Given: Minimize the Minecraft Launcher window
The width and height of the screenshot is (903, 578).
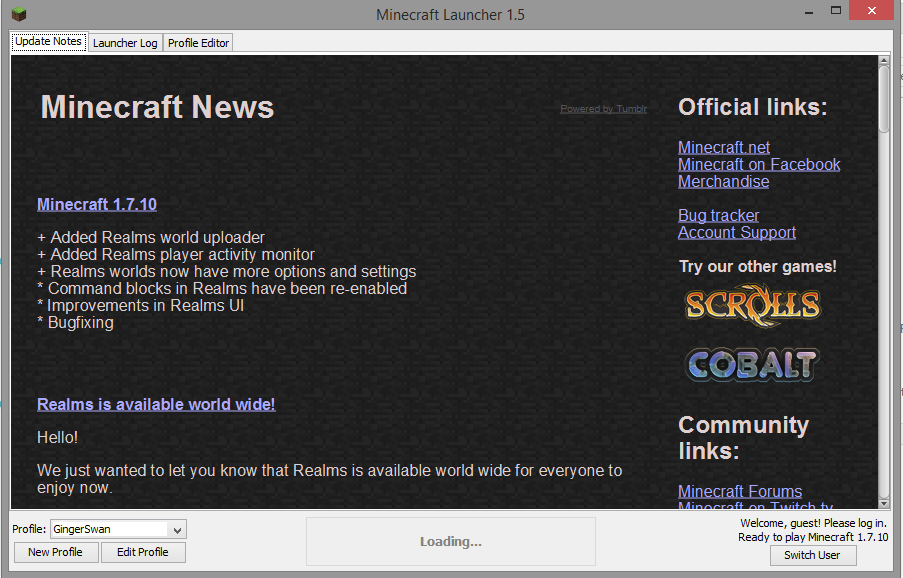Looking at the screenshot, I should [x=809, y=12].
